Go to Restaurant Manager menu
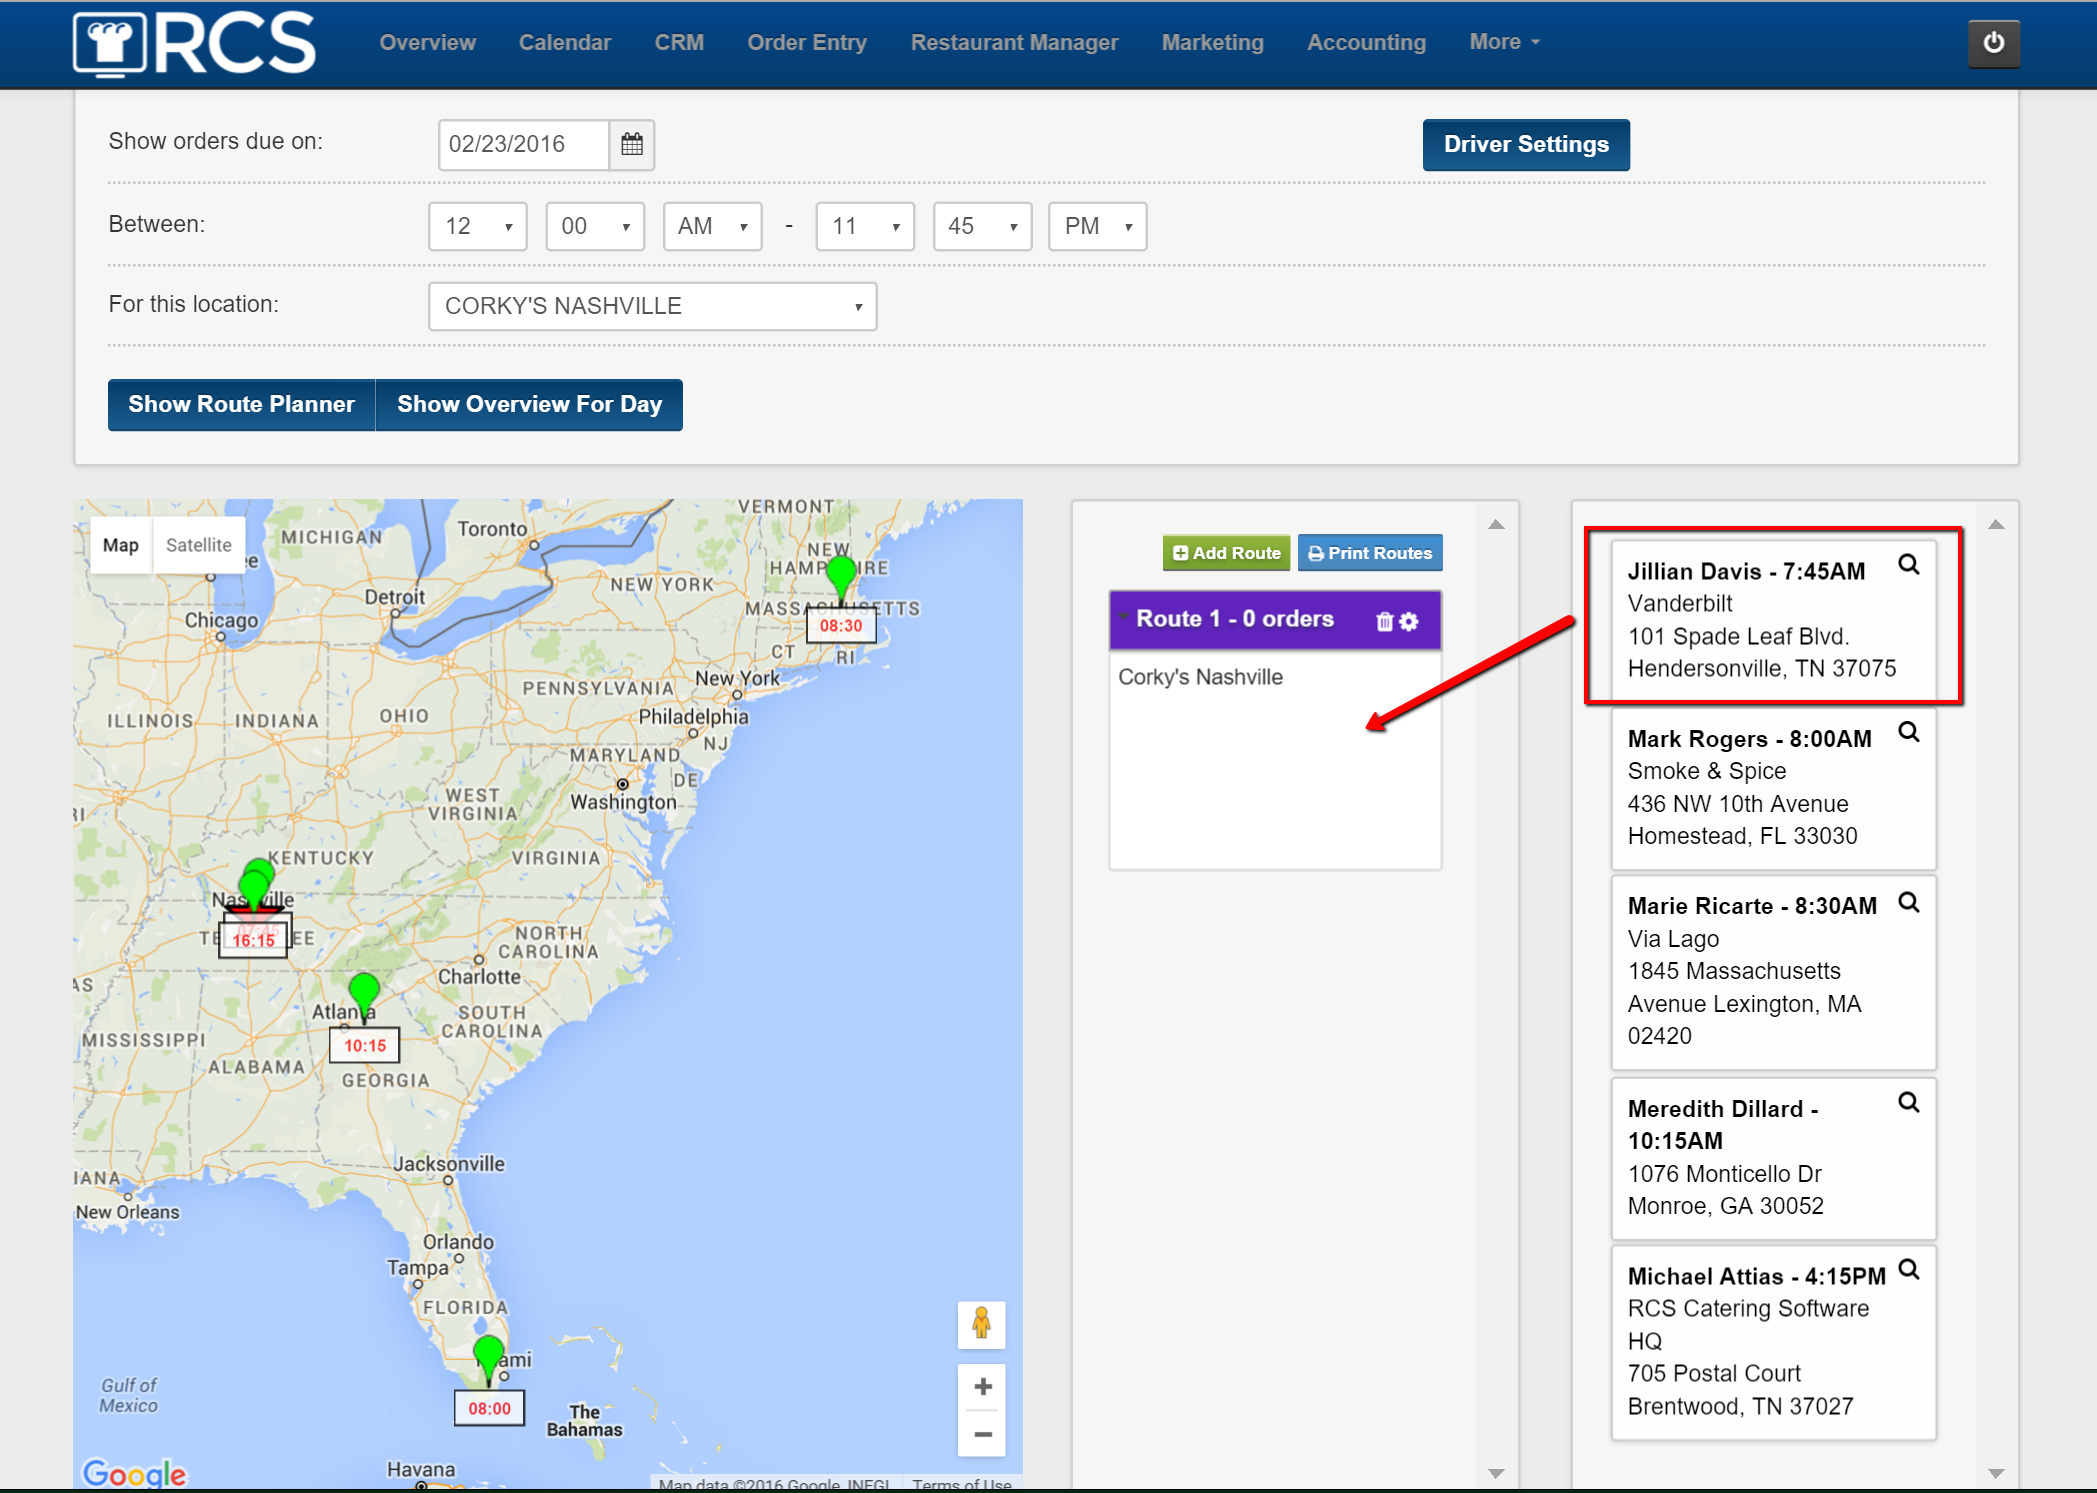 coord(1014,42)
